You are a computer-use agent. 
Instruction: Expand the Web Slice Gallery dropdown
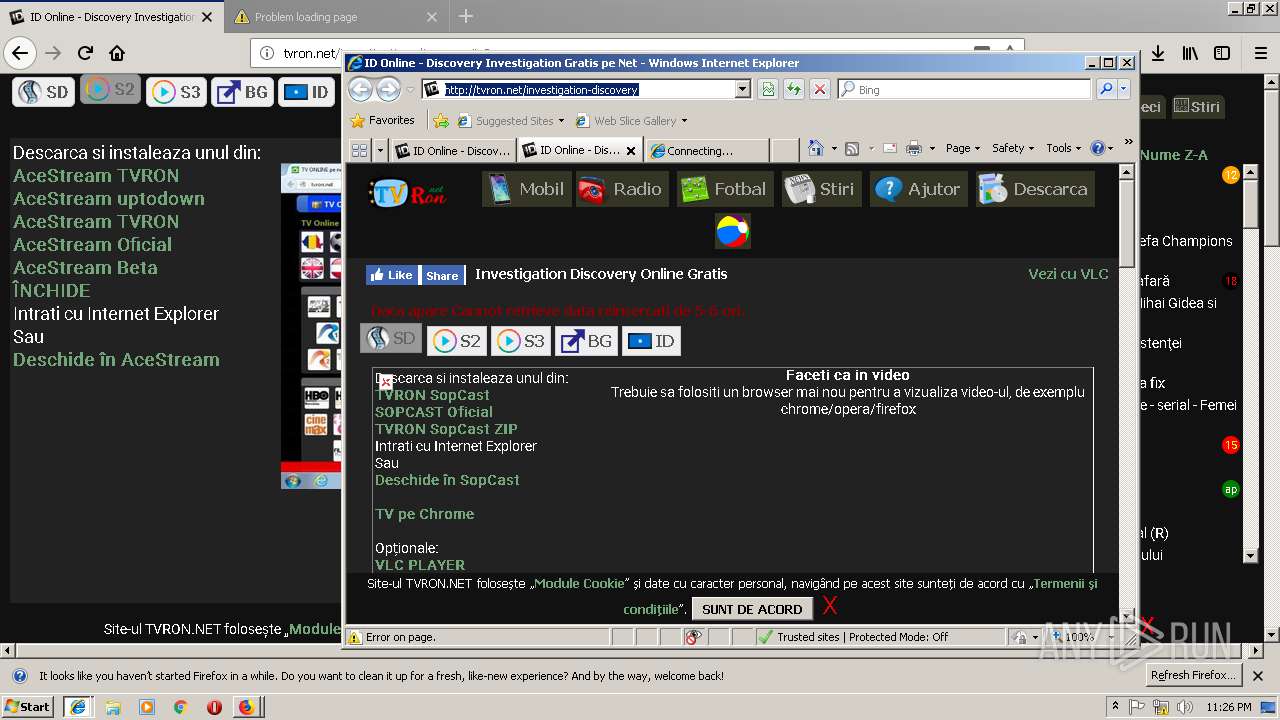point(684,121)
